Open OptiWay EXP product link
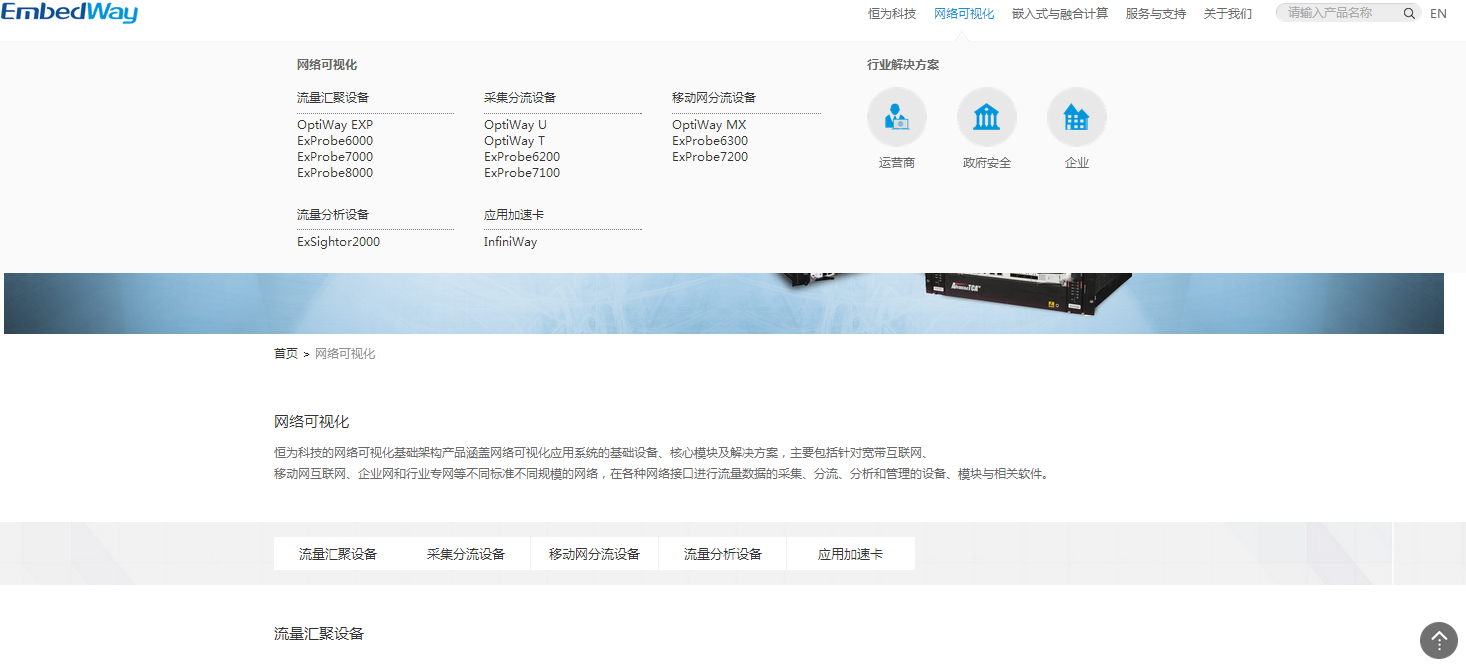Viewport: 1466px width, 672px height. (335, 125)
